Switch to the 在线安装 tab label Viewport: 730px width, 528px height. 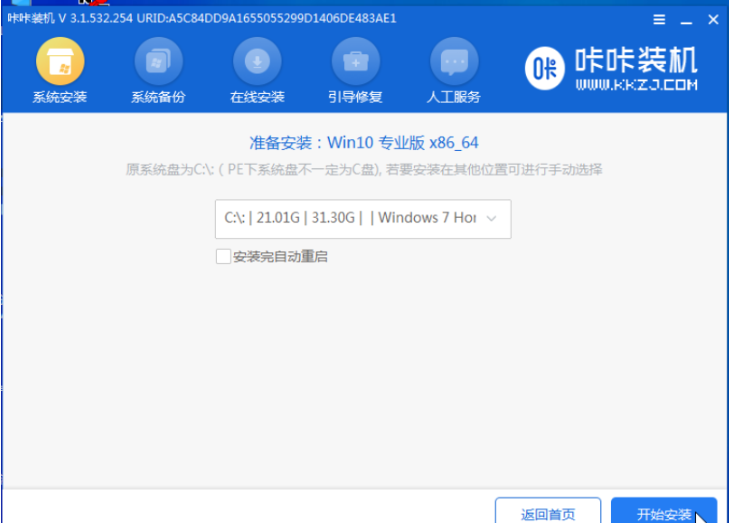click(257, 97)
